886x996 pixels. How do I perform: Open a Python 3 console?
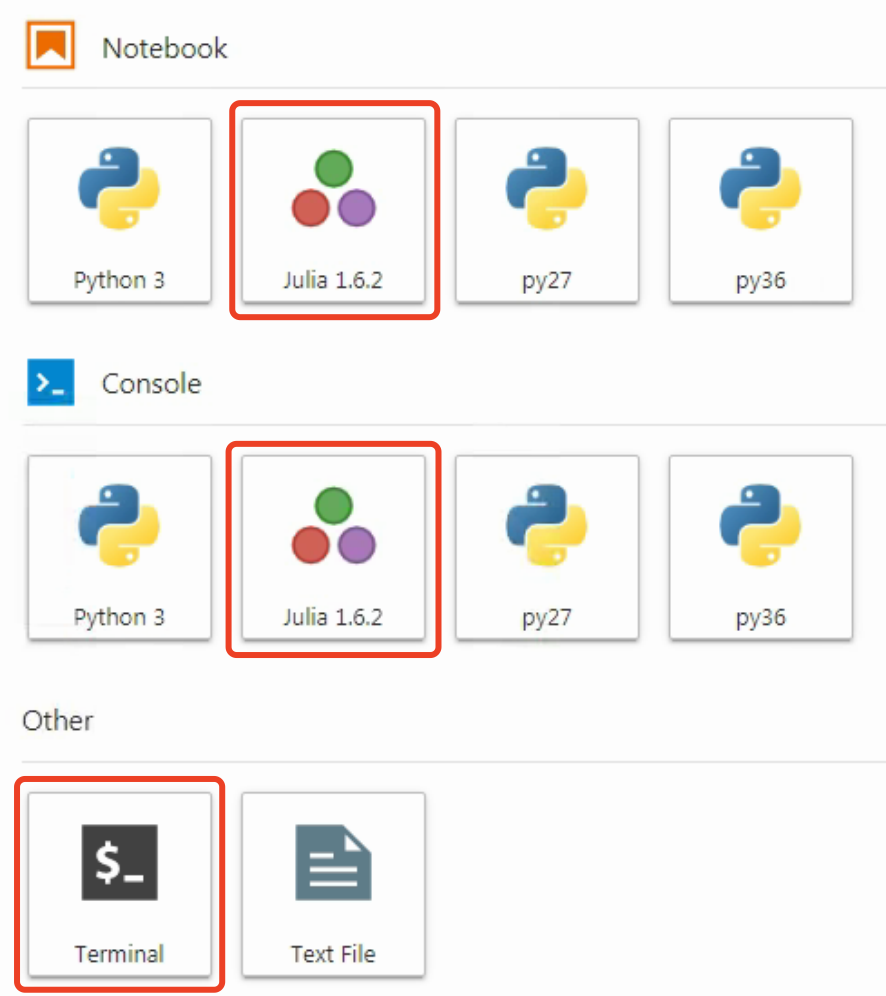[119, 547]
